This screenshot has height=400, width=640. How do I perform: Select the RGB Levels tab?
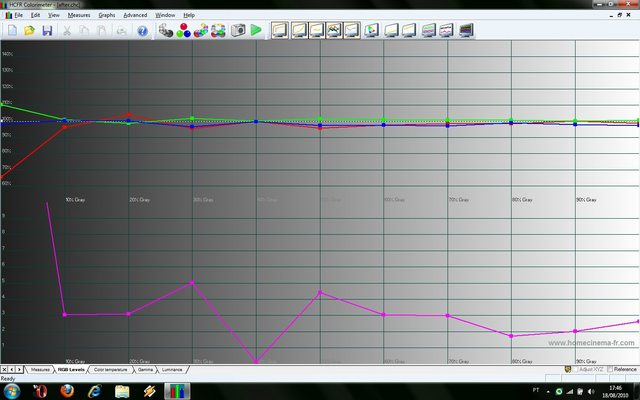(71, 369)
